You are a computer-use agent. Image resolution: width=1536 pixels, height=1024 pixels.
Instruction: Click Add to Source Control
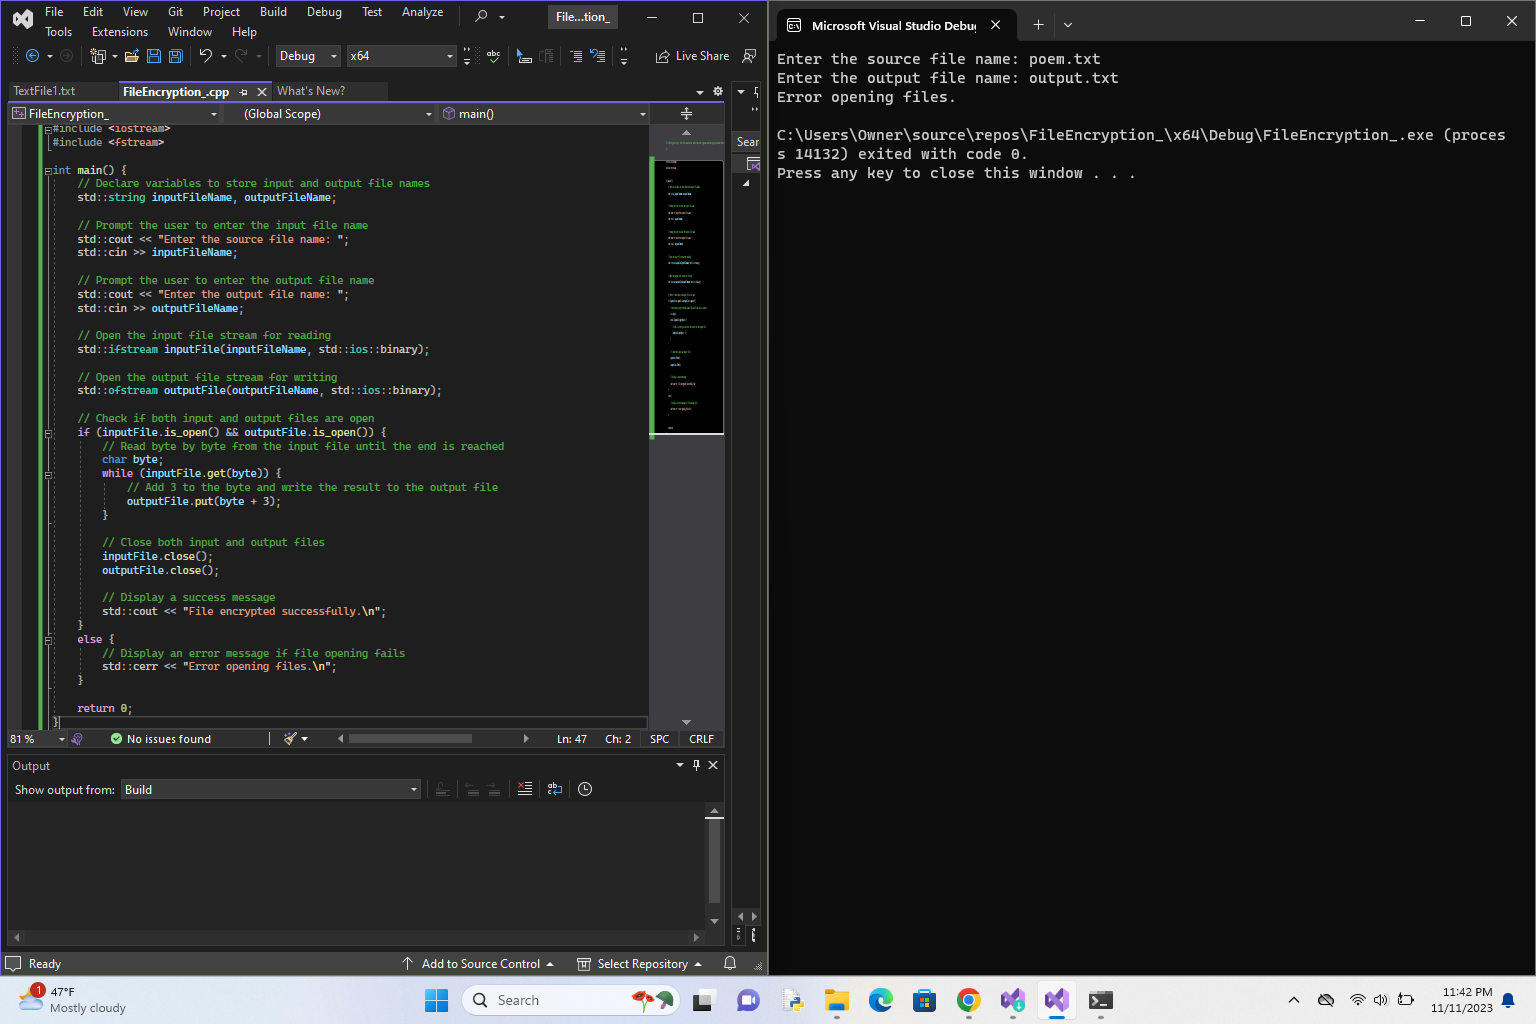point(480,964)
